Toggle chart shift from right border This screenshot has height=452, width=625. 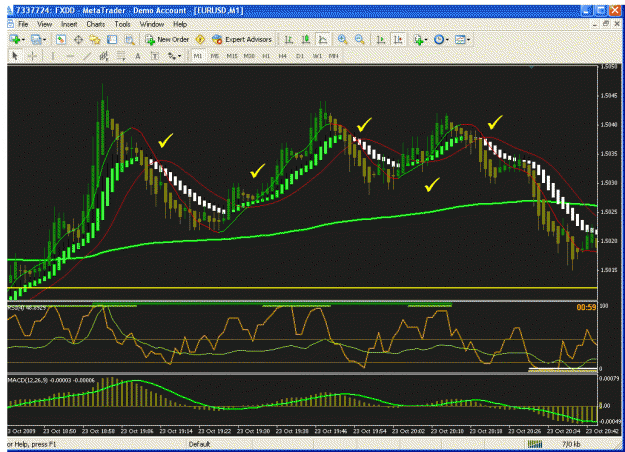[398, 39]
